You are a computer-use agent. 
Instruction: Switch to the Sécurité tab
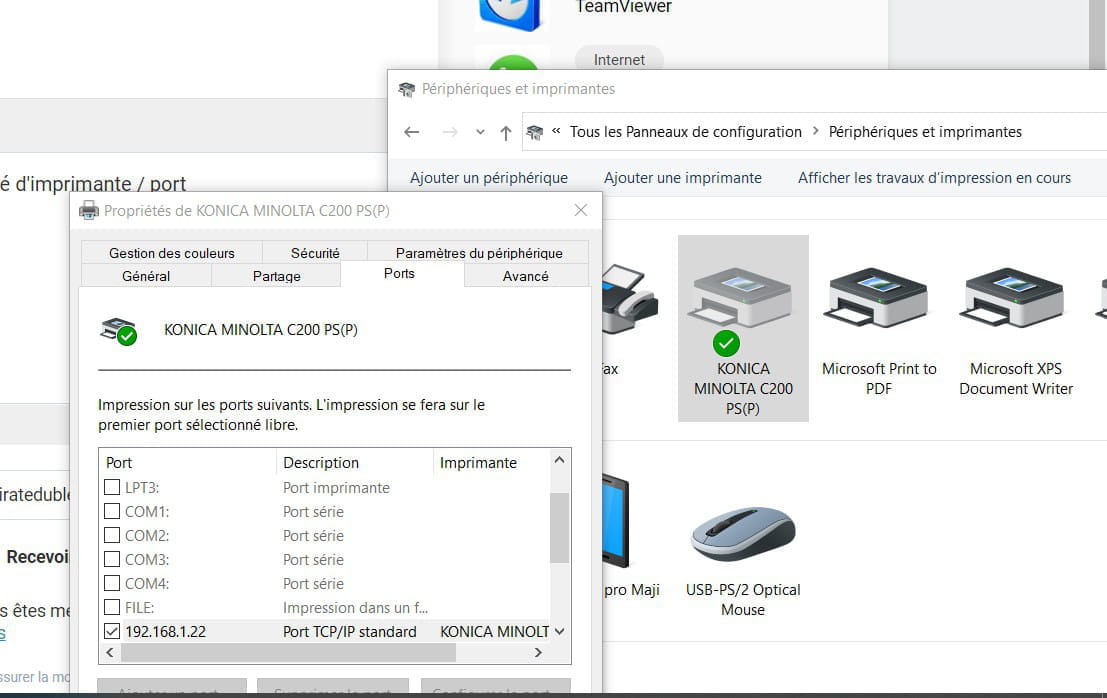point(315,253)
